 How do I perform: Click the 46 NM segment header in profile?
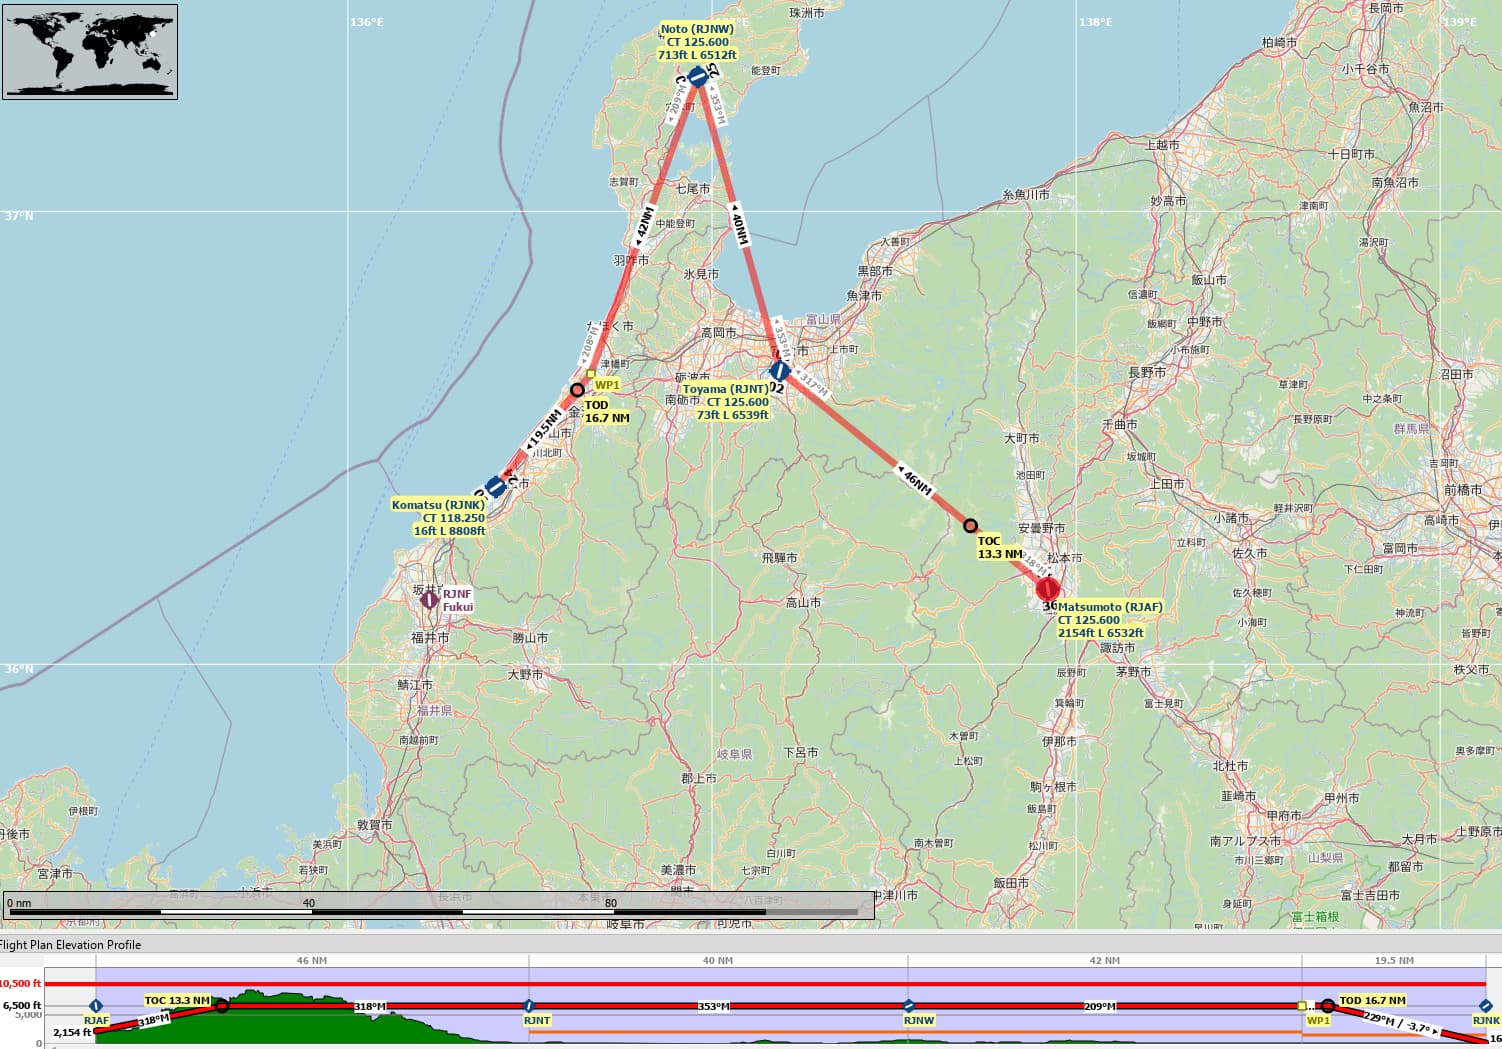click(x=312, y=961)
